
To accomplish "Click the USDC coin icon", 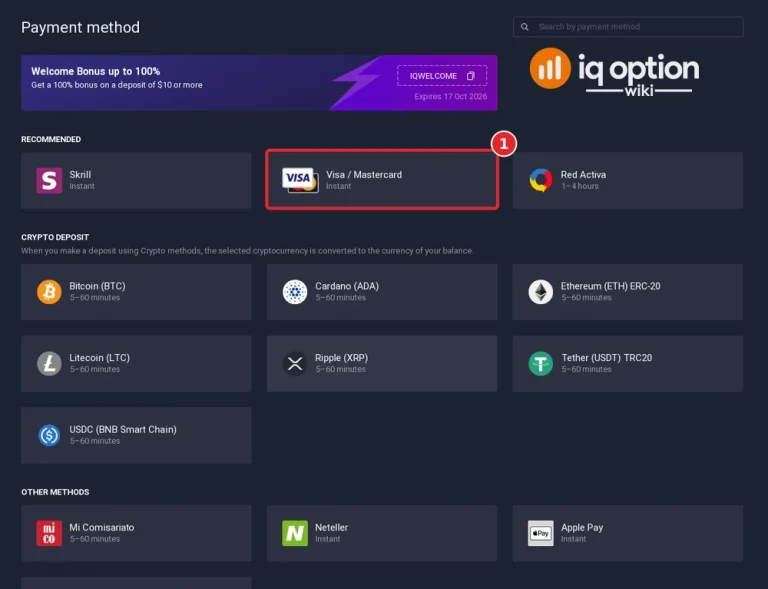I will 49,435.
